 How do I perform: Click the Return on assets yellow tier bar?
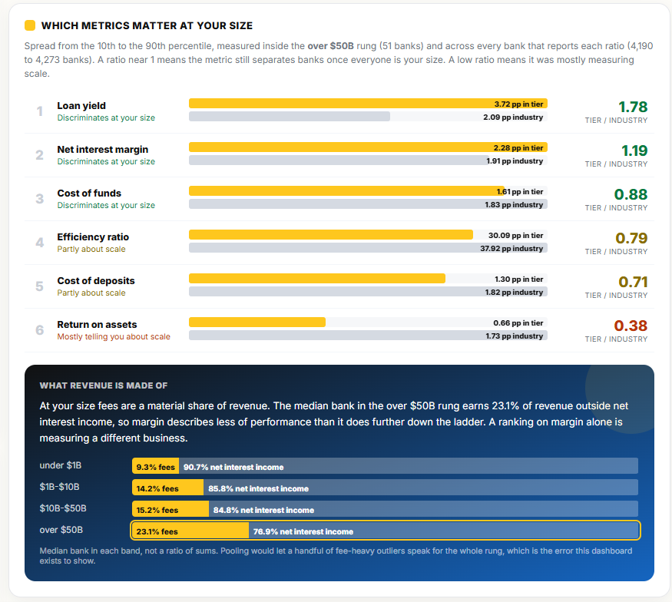tap(257, 322)
